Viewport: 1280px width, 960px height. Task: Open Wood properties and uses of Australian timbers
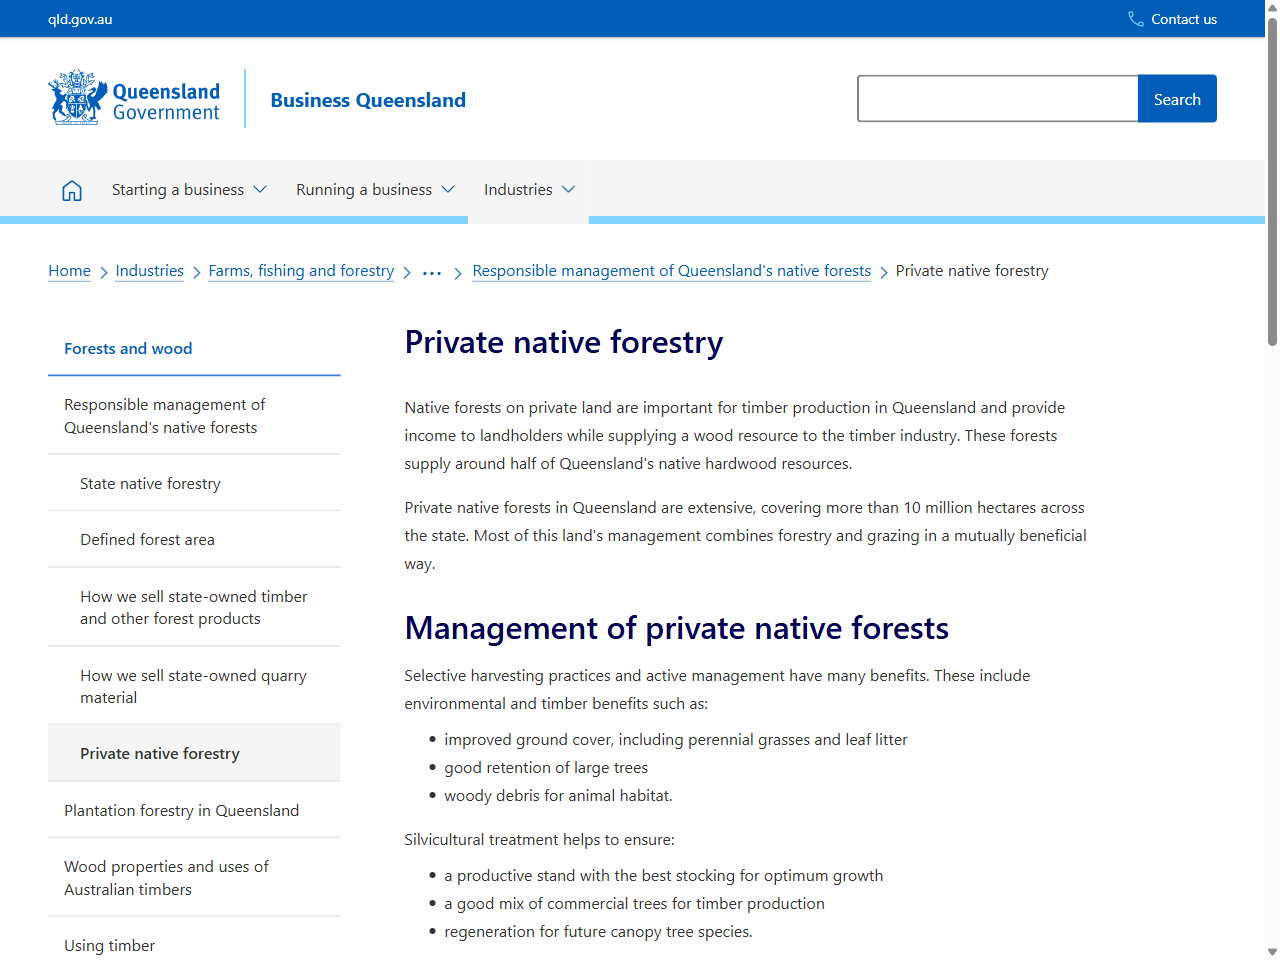tap(166, 877)
